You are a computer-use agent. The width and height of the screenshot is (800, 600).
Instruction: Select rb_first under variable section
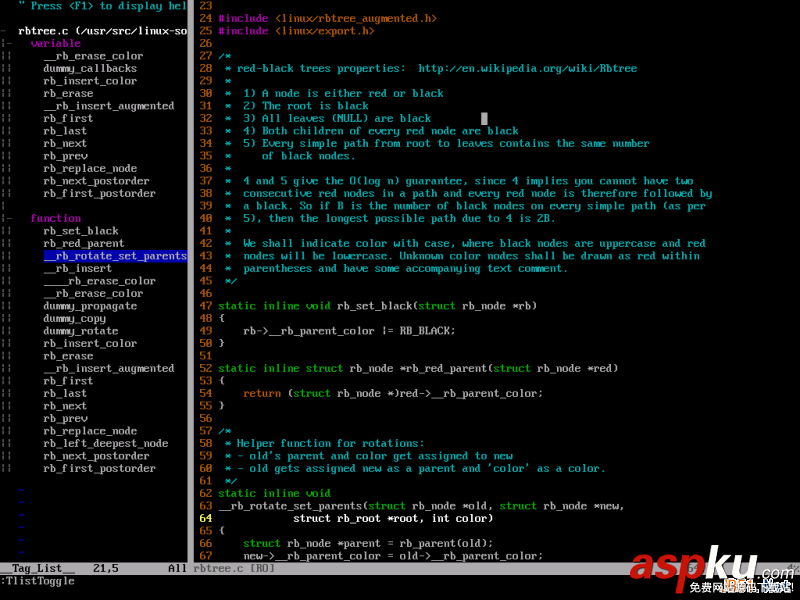[68, 118]
